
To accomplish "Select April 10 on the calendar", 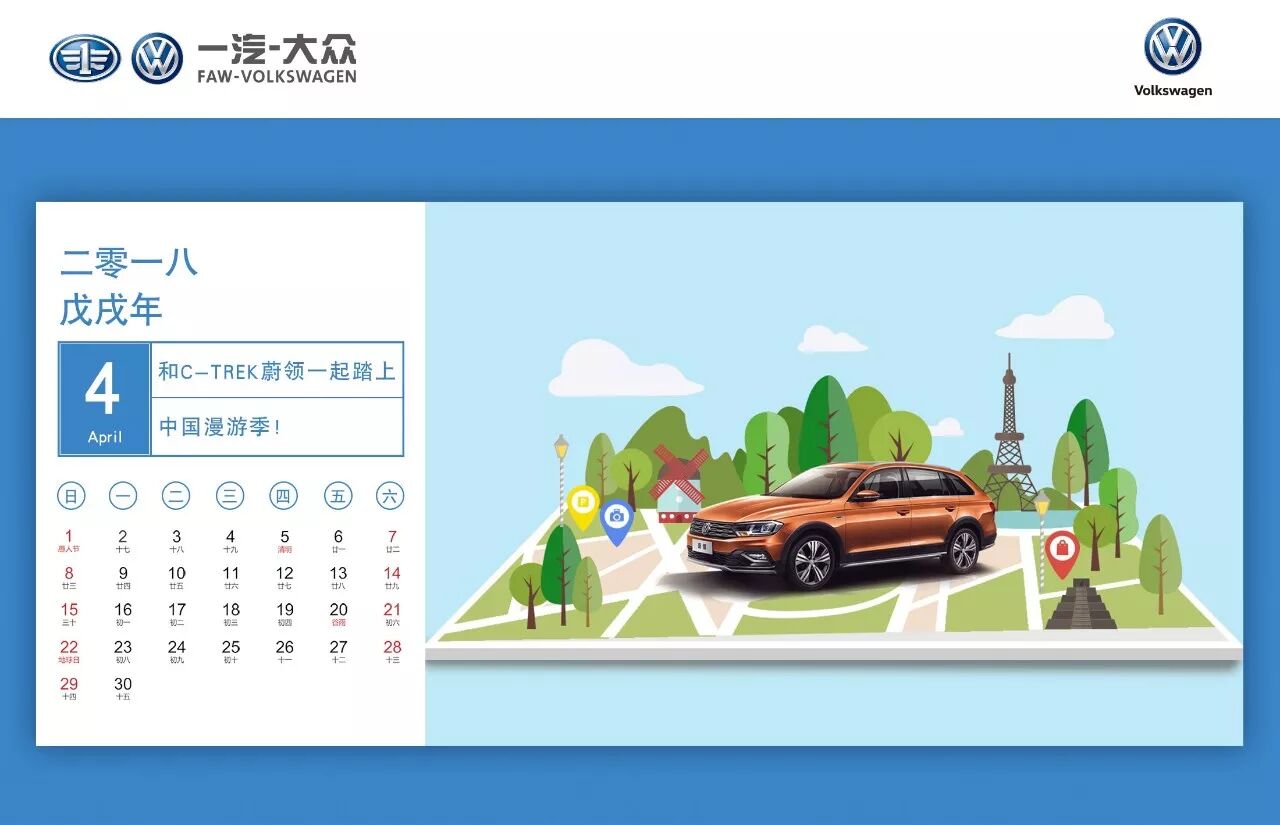I will coord(177,577).
